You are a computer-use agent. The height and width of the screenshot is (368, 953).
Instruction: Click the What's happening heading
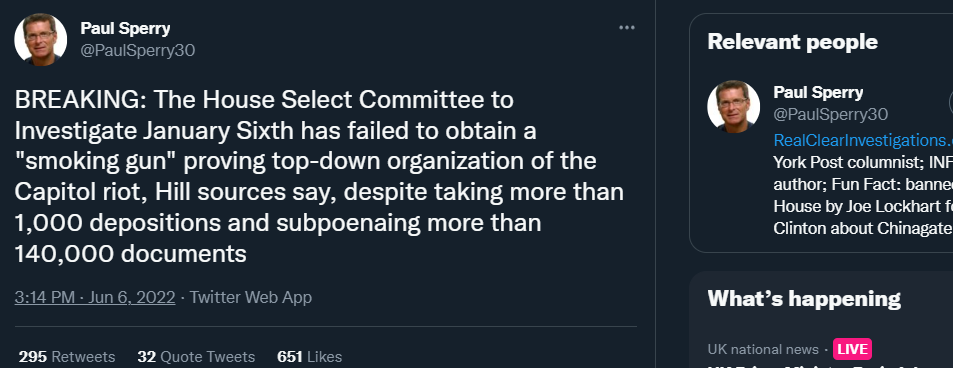pyautogui.click(x=803, y=299)
